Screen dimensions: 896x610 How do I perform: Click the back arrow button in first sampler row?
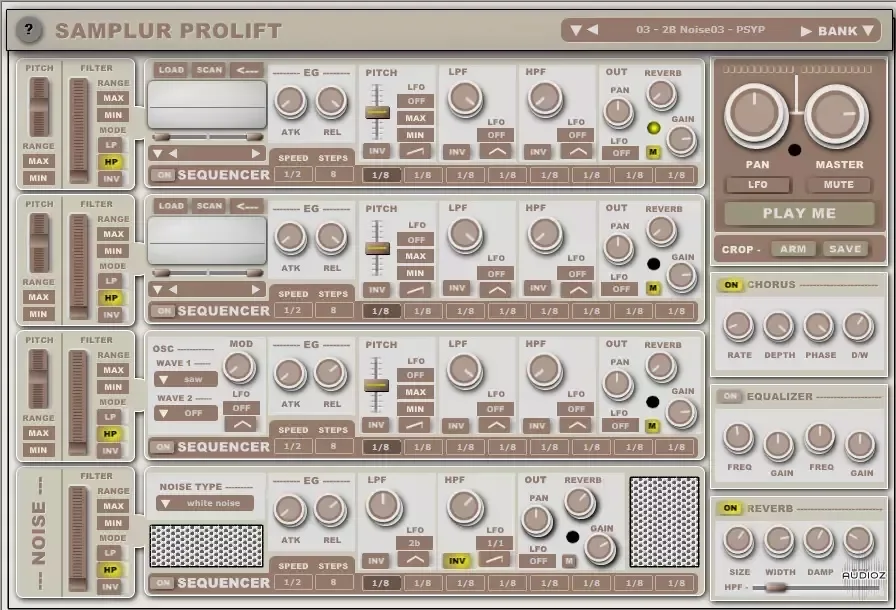247,70
